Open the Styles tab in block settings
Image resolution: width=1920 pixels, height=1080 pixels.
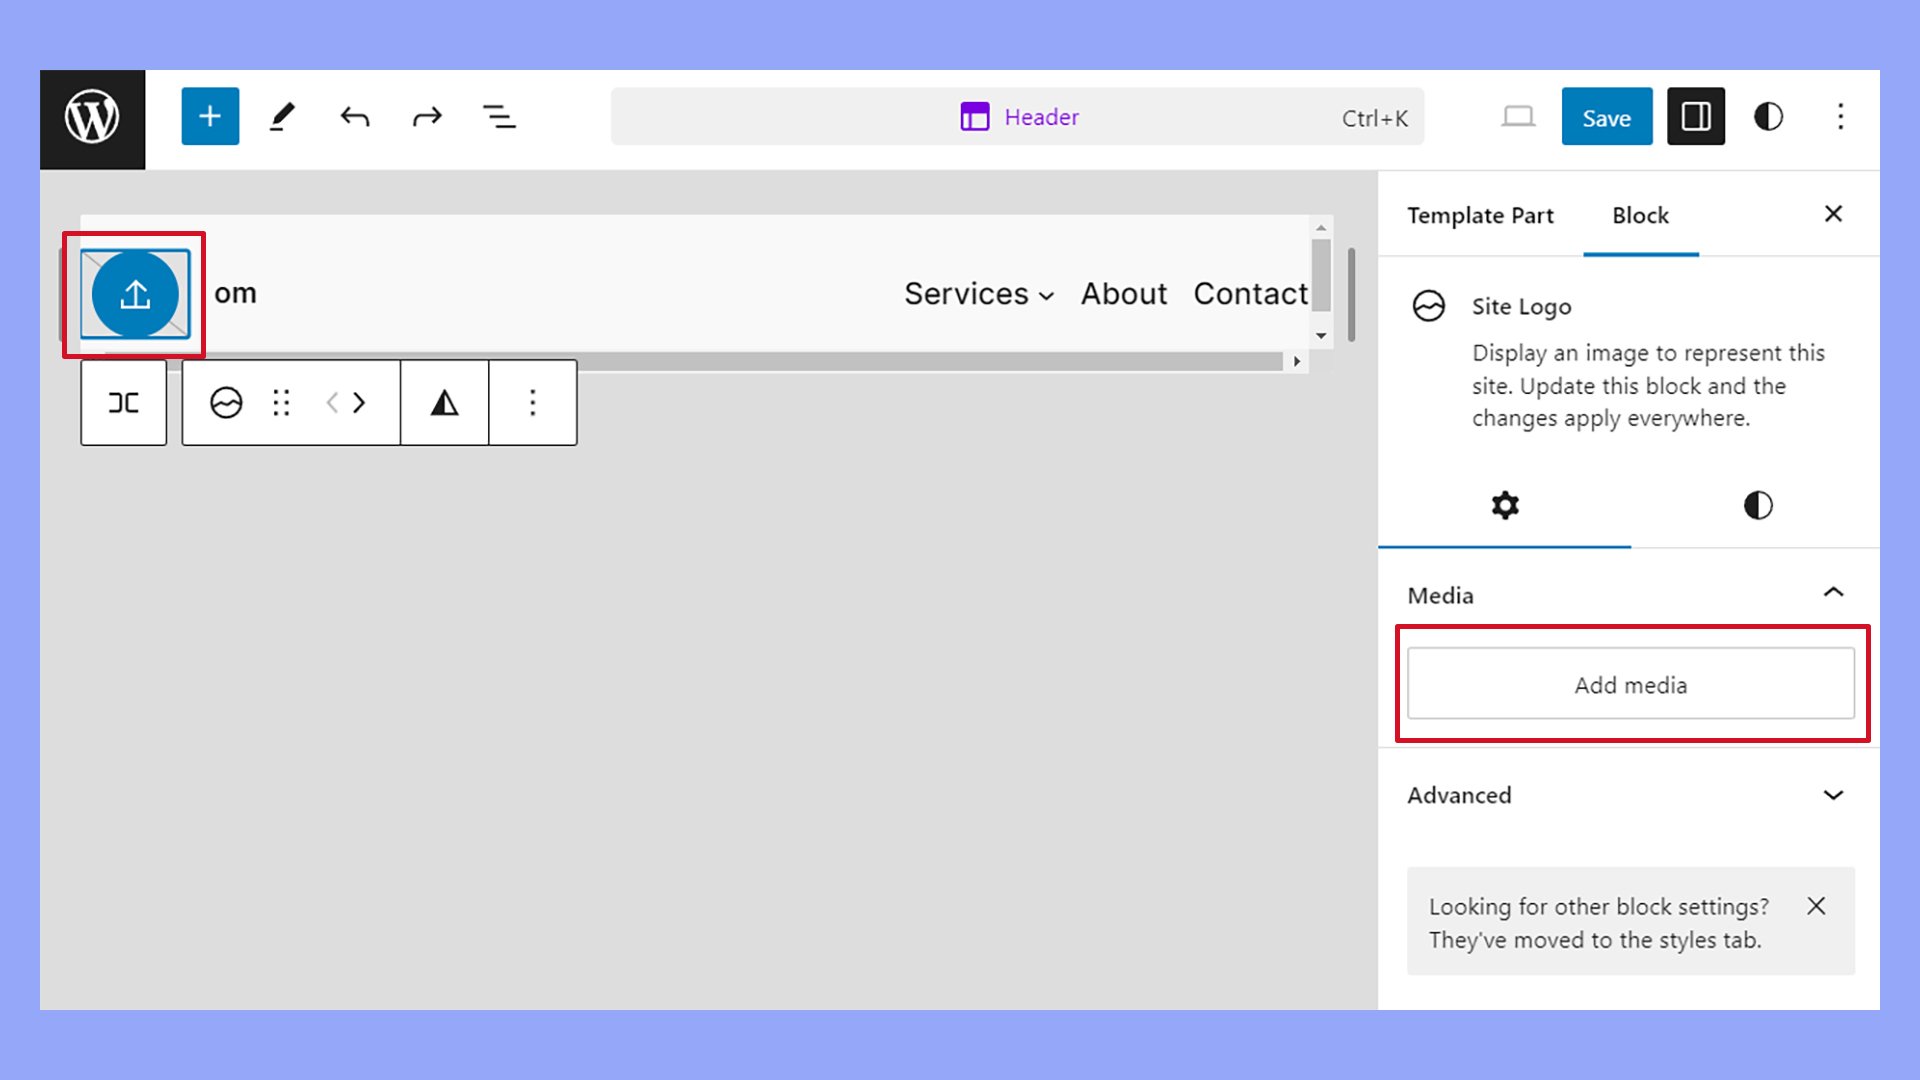point(1757,505)
